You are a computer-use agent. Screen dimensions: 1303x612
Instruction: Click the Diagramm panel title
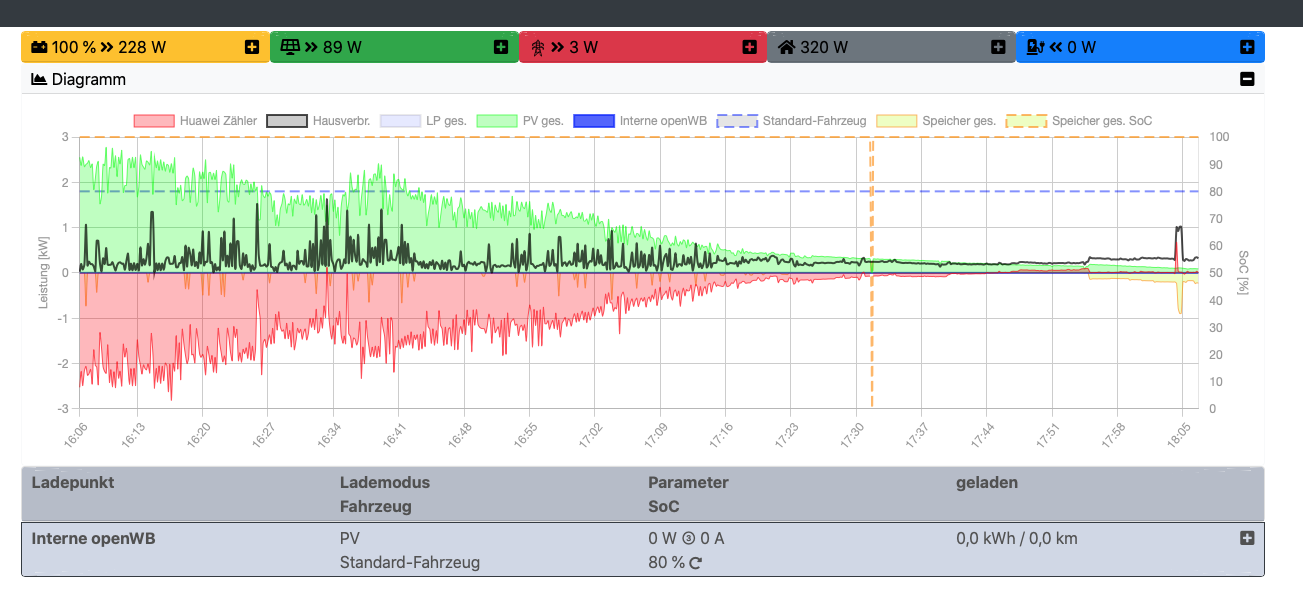[x=89, y=79]
